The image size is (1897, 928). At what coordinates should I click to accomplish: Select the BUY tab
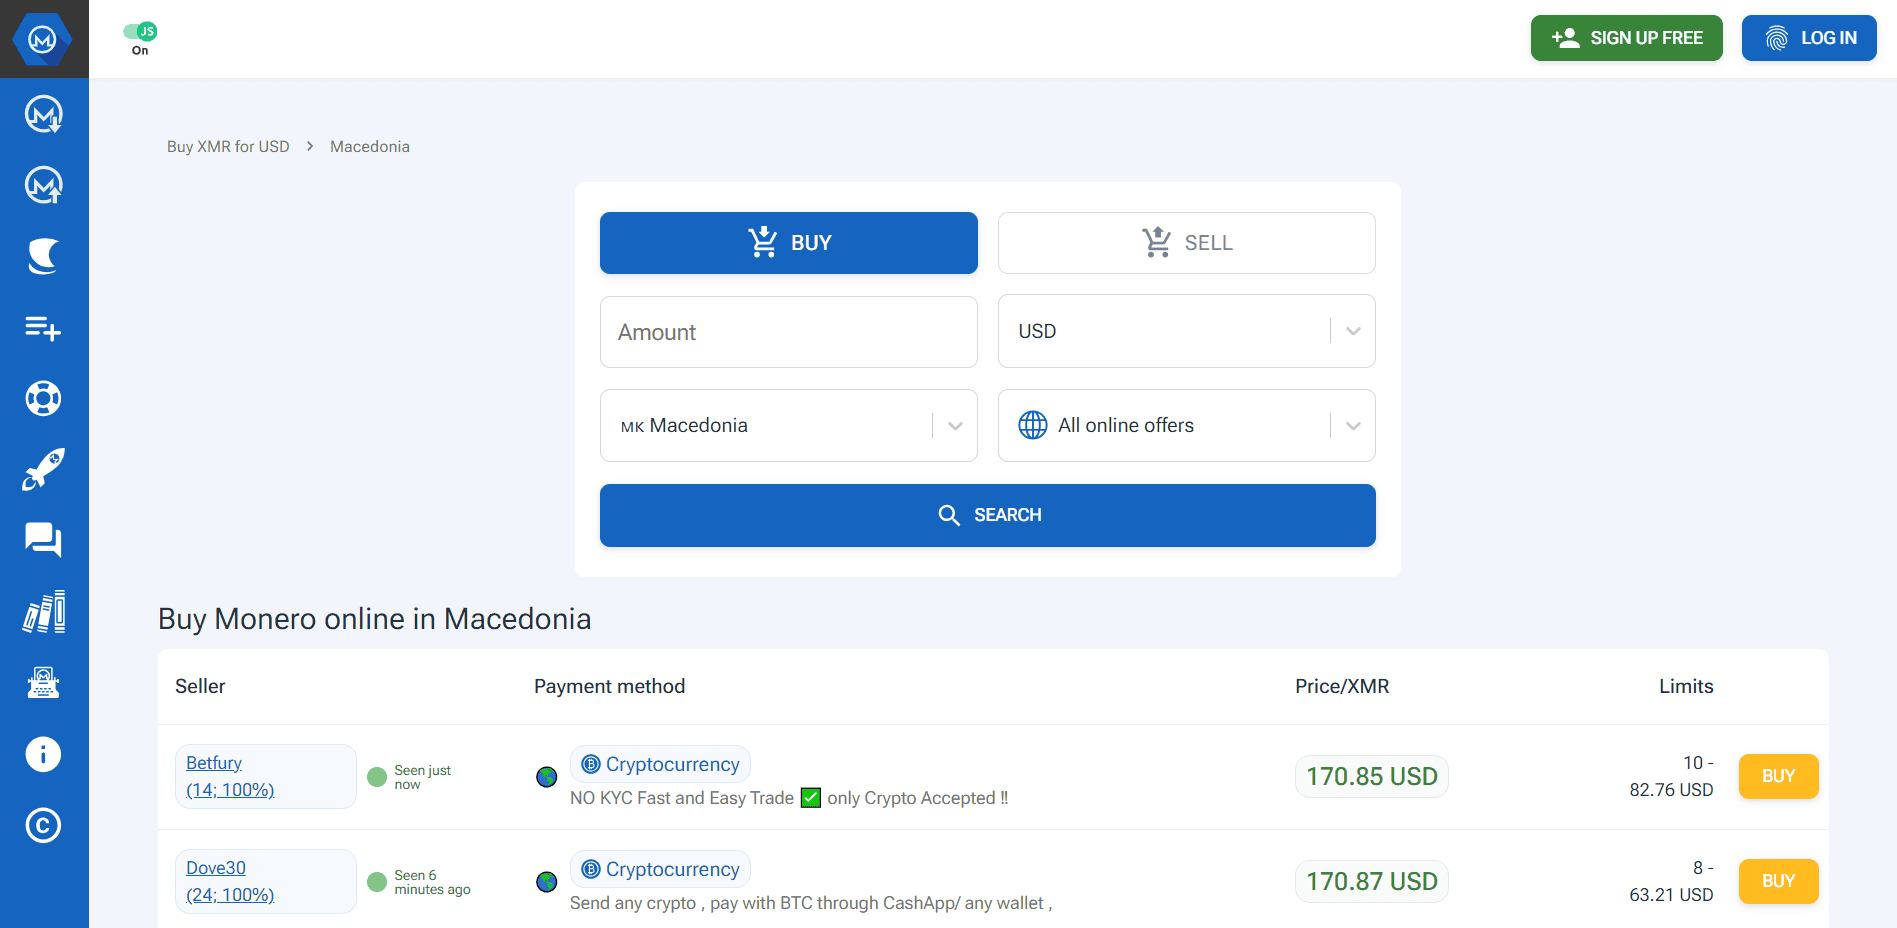[788, 243]
